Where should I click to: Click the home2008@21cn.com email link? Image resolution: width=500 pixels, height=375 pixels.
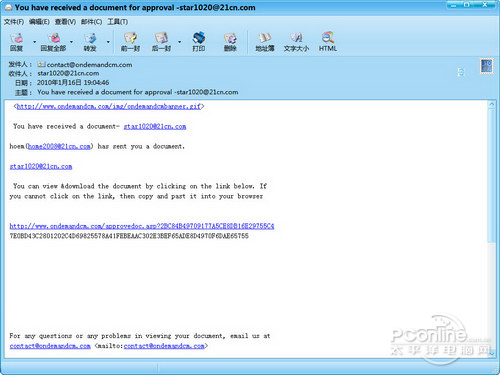point(59,146)
